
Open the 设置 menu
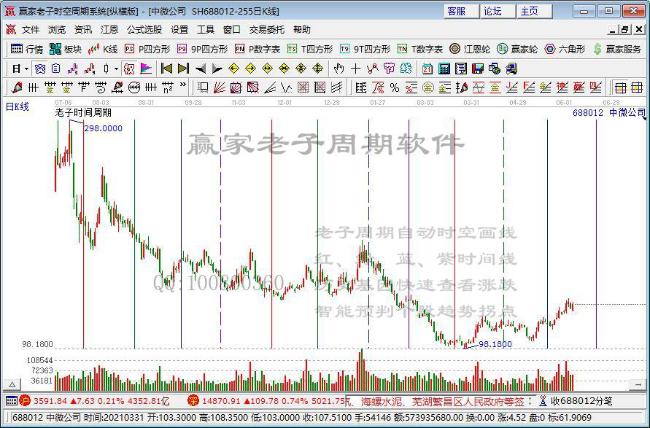[x=179, y=30]
